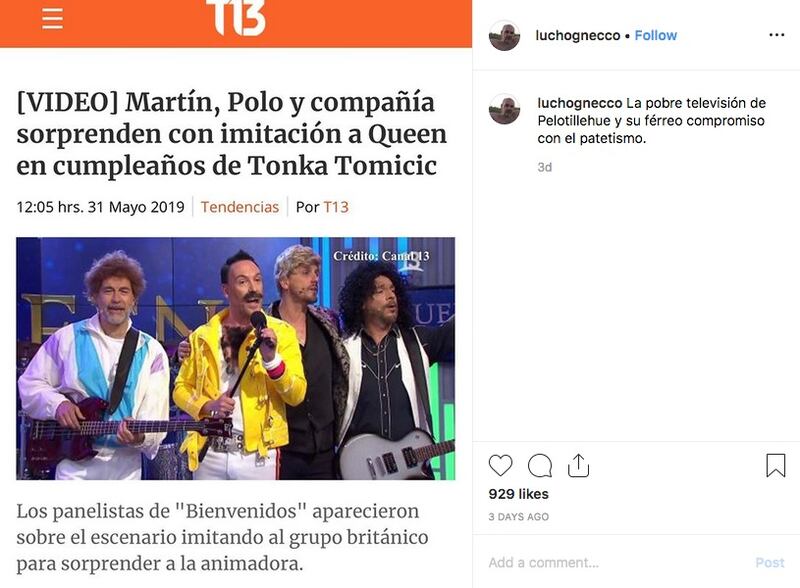Click luchognecco avatar beside the caption
Image resolution: width=800 pixels, height=588 pixels.
coord(504,109)
